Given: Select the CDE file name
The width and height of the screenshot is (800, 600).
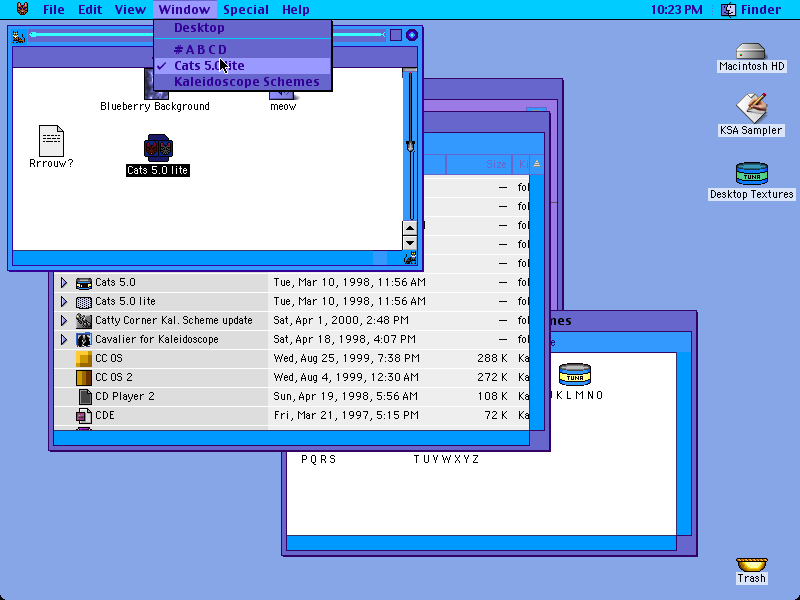Looking at the screenshot, I should [105, 415].
